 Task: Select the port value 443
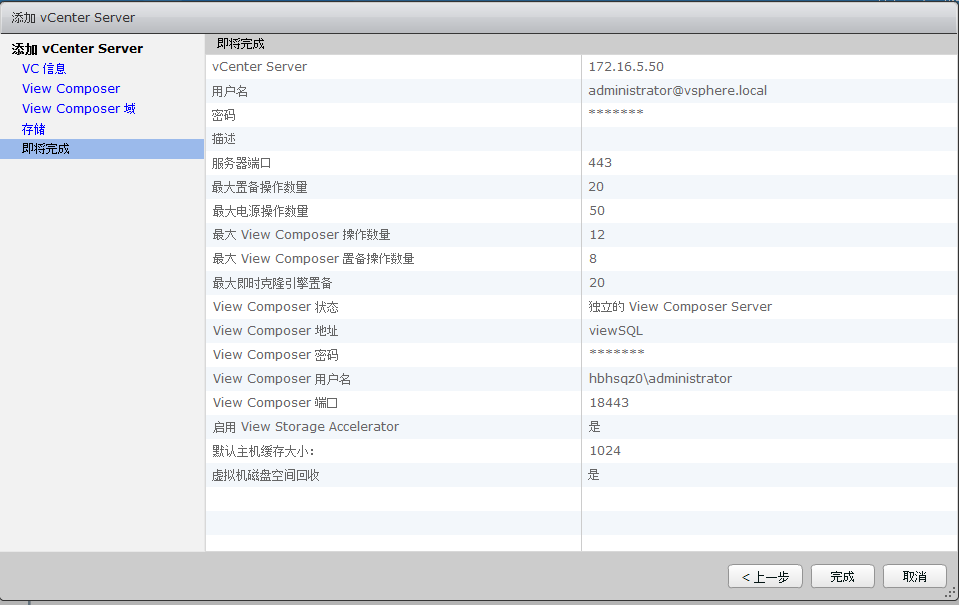[600, 163]
